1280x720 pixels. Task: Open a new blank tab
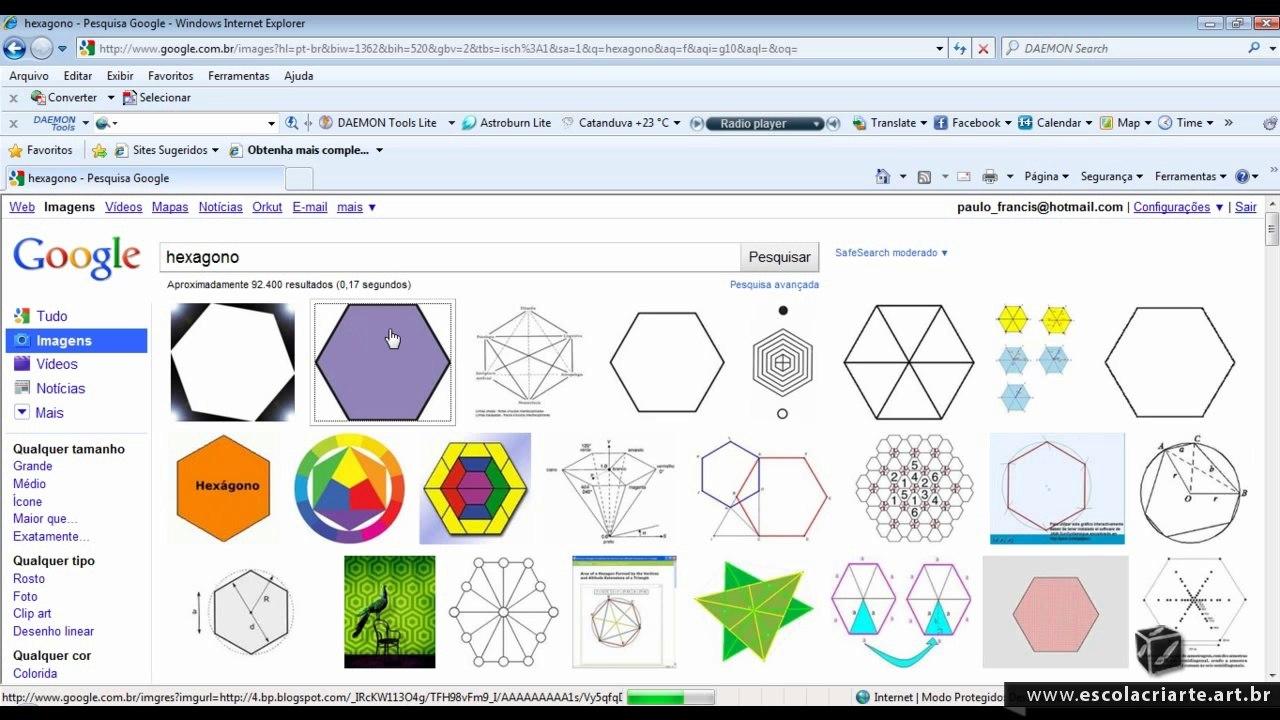[299, 179]
